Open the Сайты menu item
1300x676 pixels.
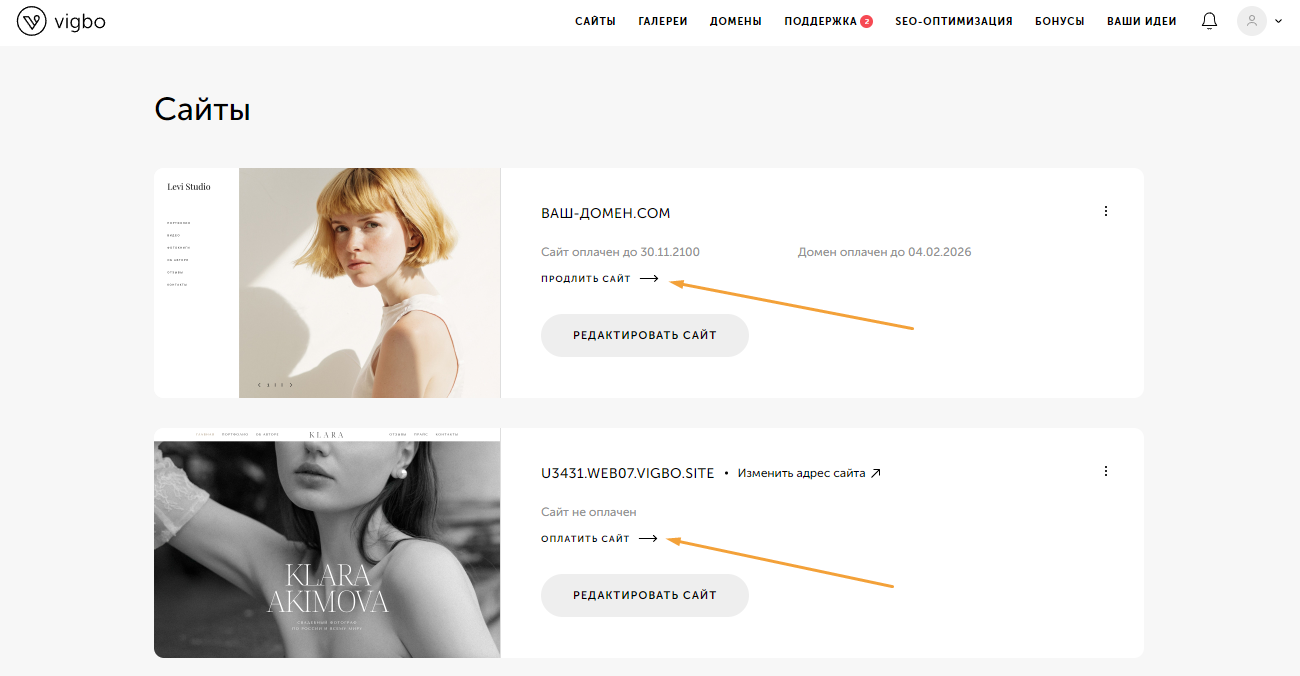[595, 21]
